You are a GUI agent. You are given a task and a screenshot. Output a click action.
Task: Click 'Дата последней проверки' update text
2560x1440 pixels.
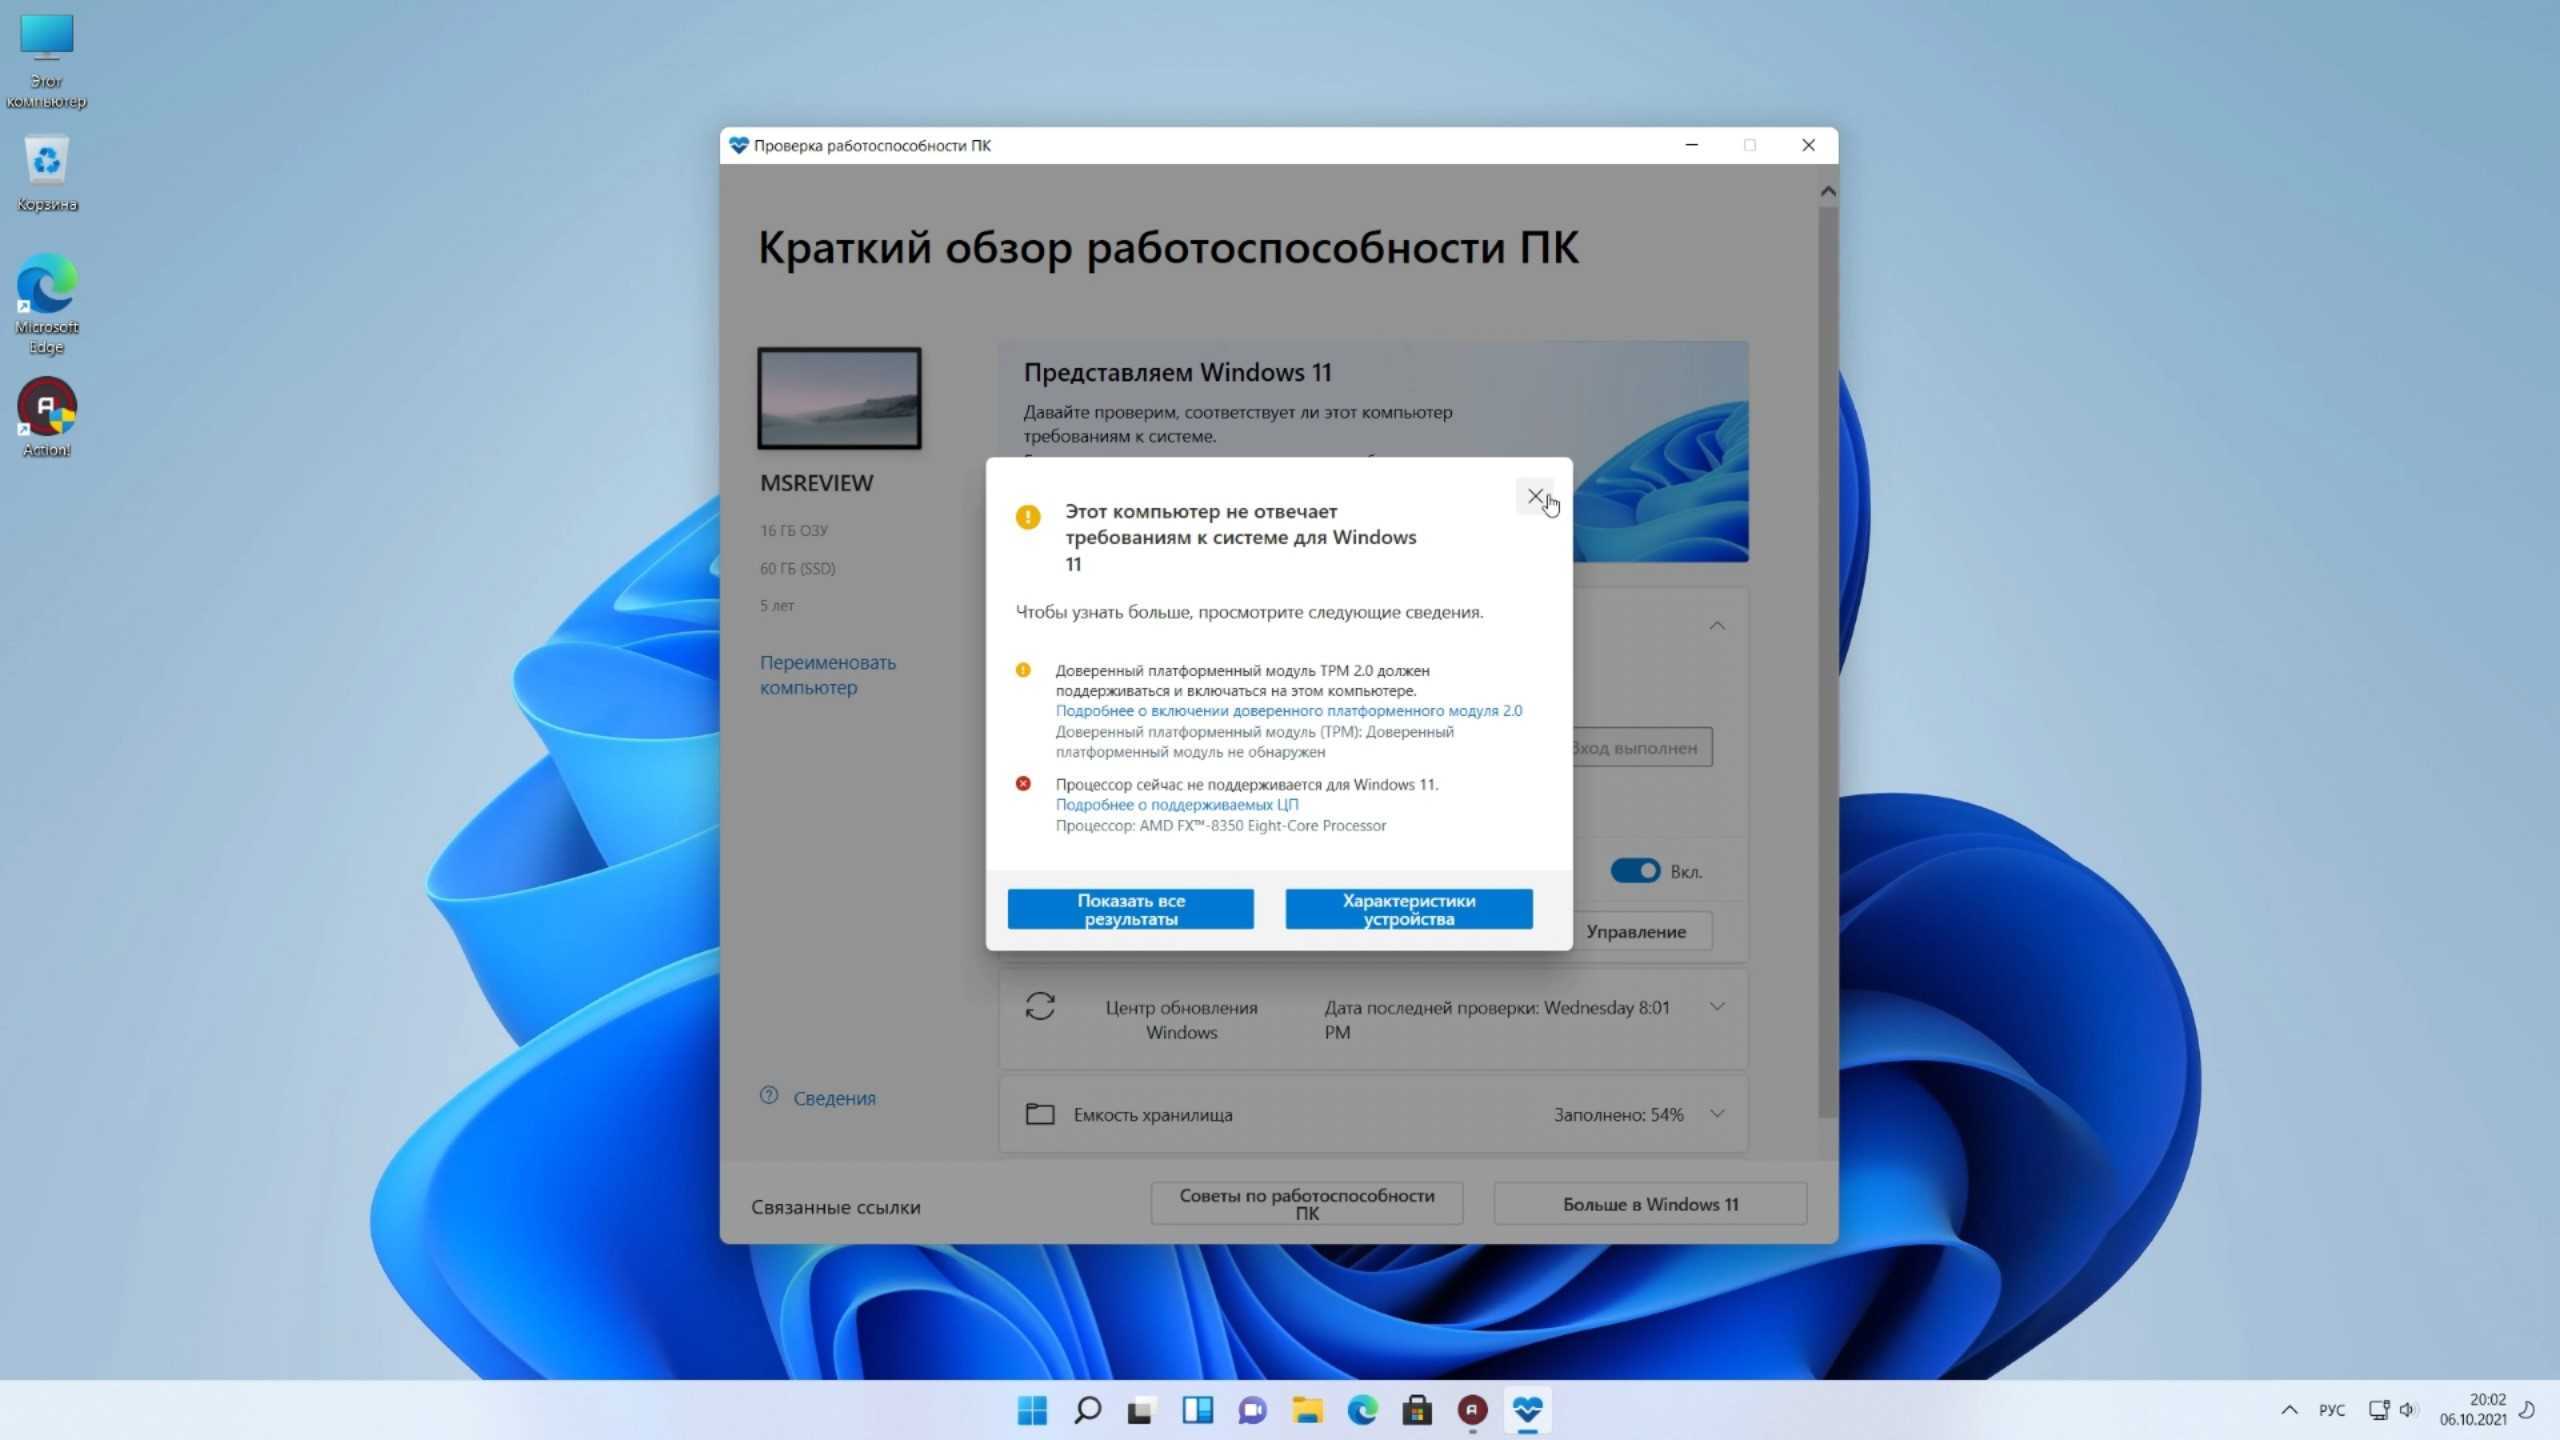(x=1497, y=1019)
